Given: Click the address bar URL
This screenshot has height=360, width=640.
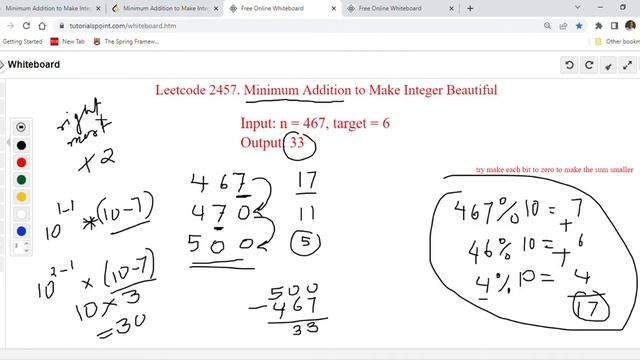Looking at the screenshot, I should pos(122,26).
